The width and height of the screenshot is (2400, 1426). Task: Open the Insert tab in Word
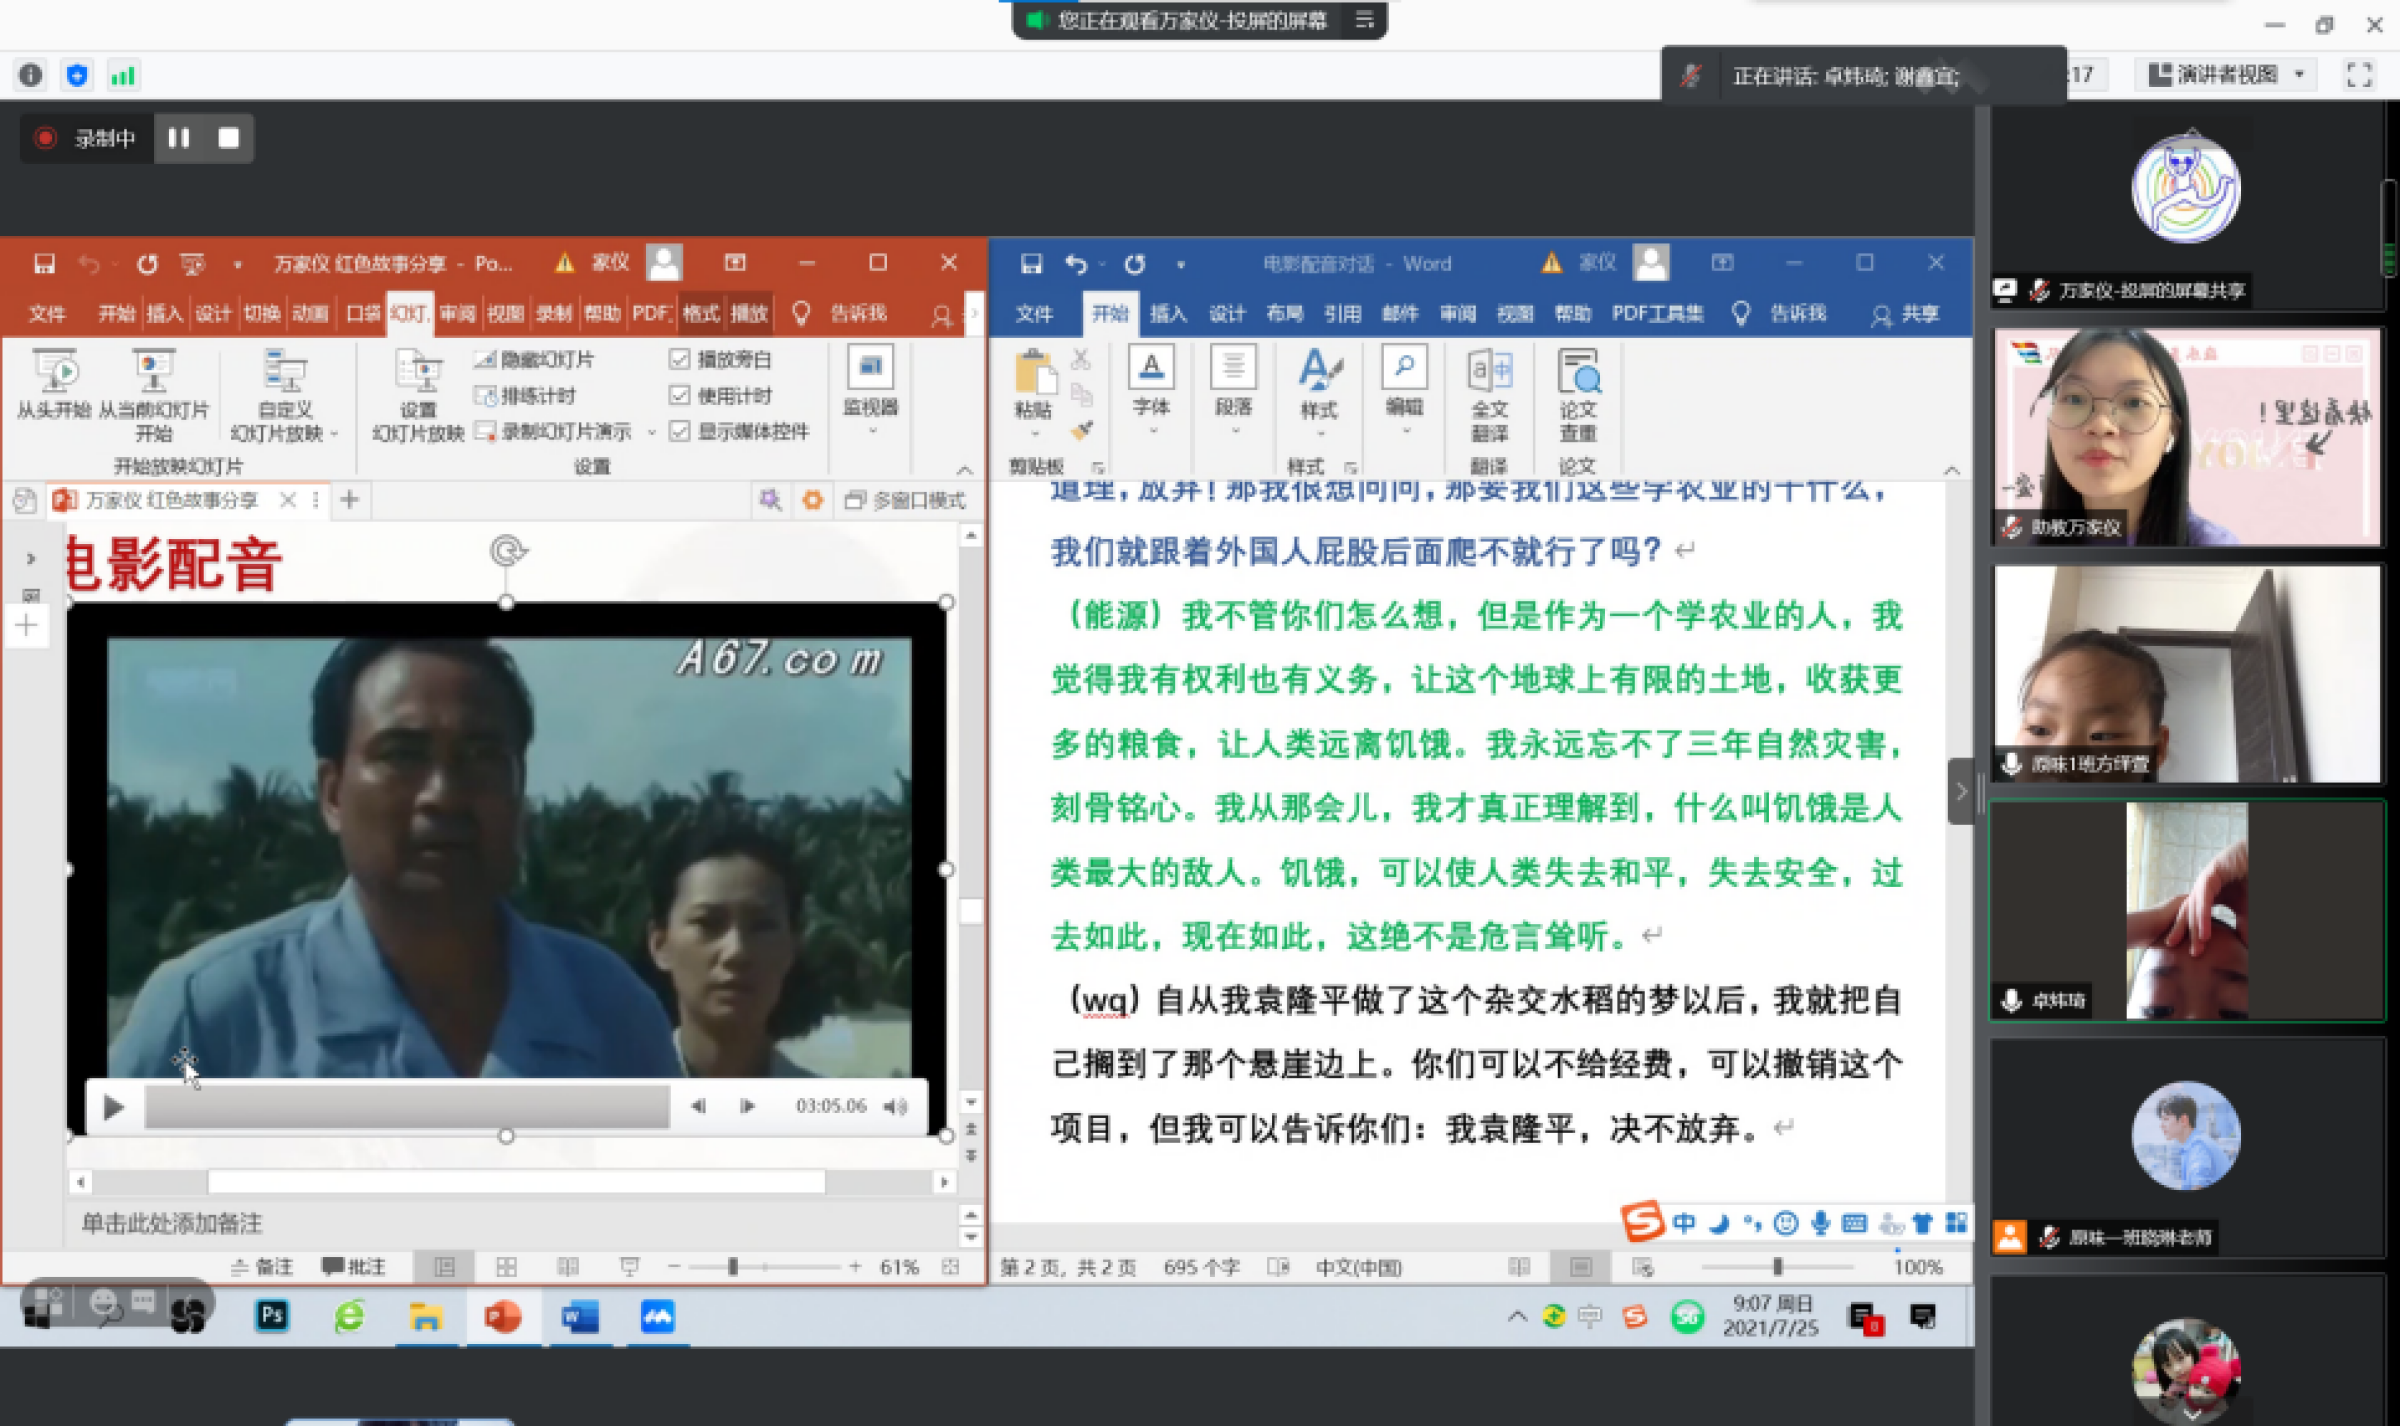(1167, 314)
